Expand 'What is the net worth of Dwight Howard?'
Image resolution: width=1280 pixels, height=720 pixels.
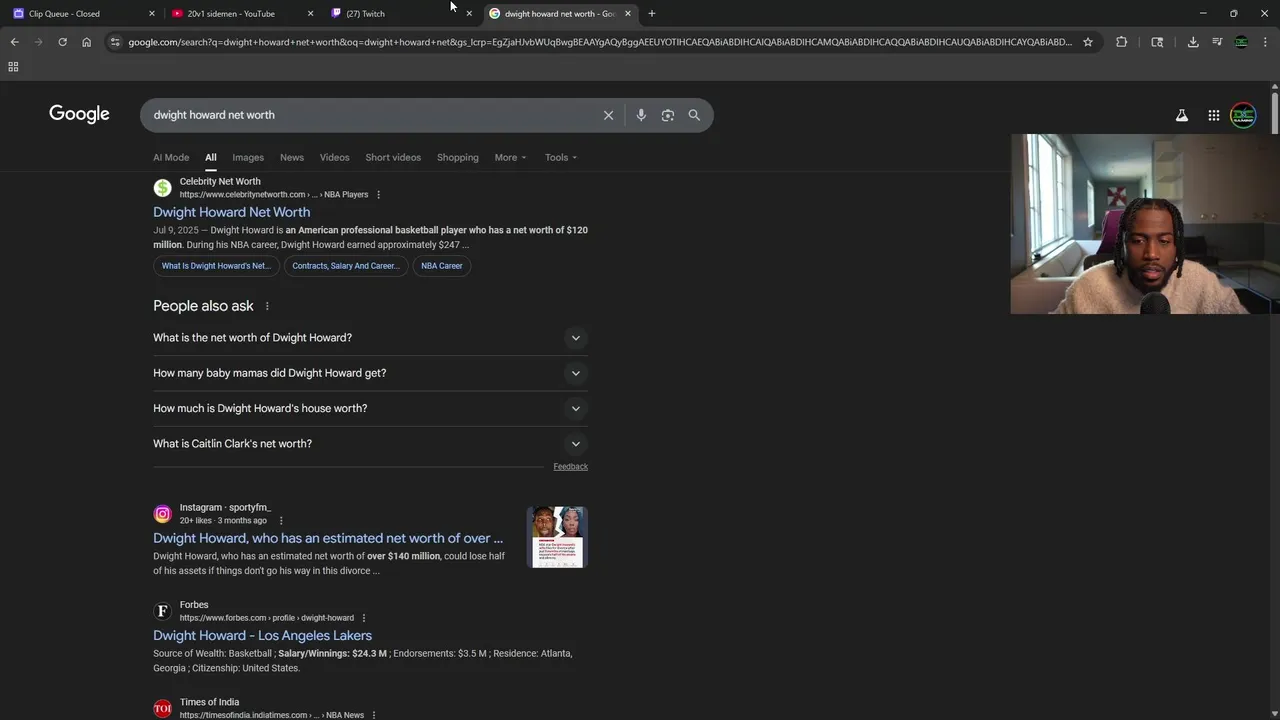click(370, 338)
